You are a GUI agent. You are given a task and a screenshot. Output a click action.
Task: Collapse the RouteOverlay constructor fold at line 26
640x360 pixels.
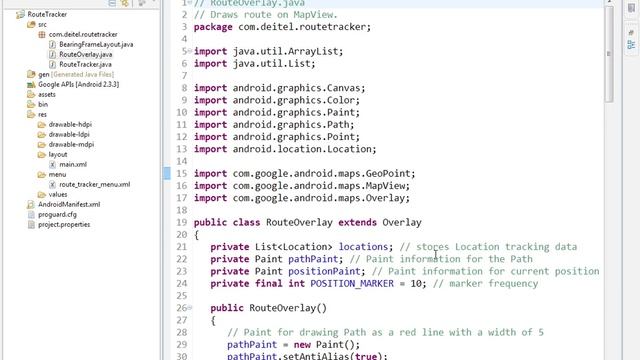coord(190,308)
